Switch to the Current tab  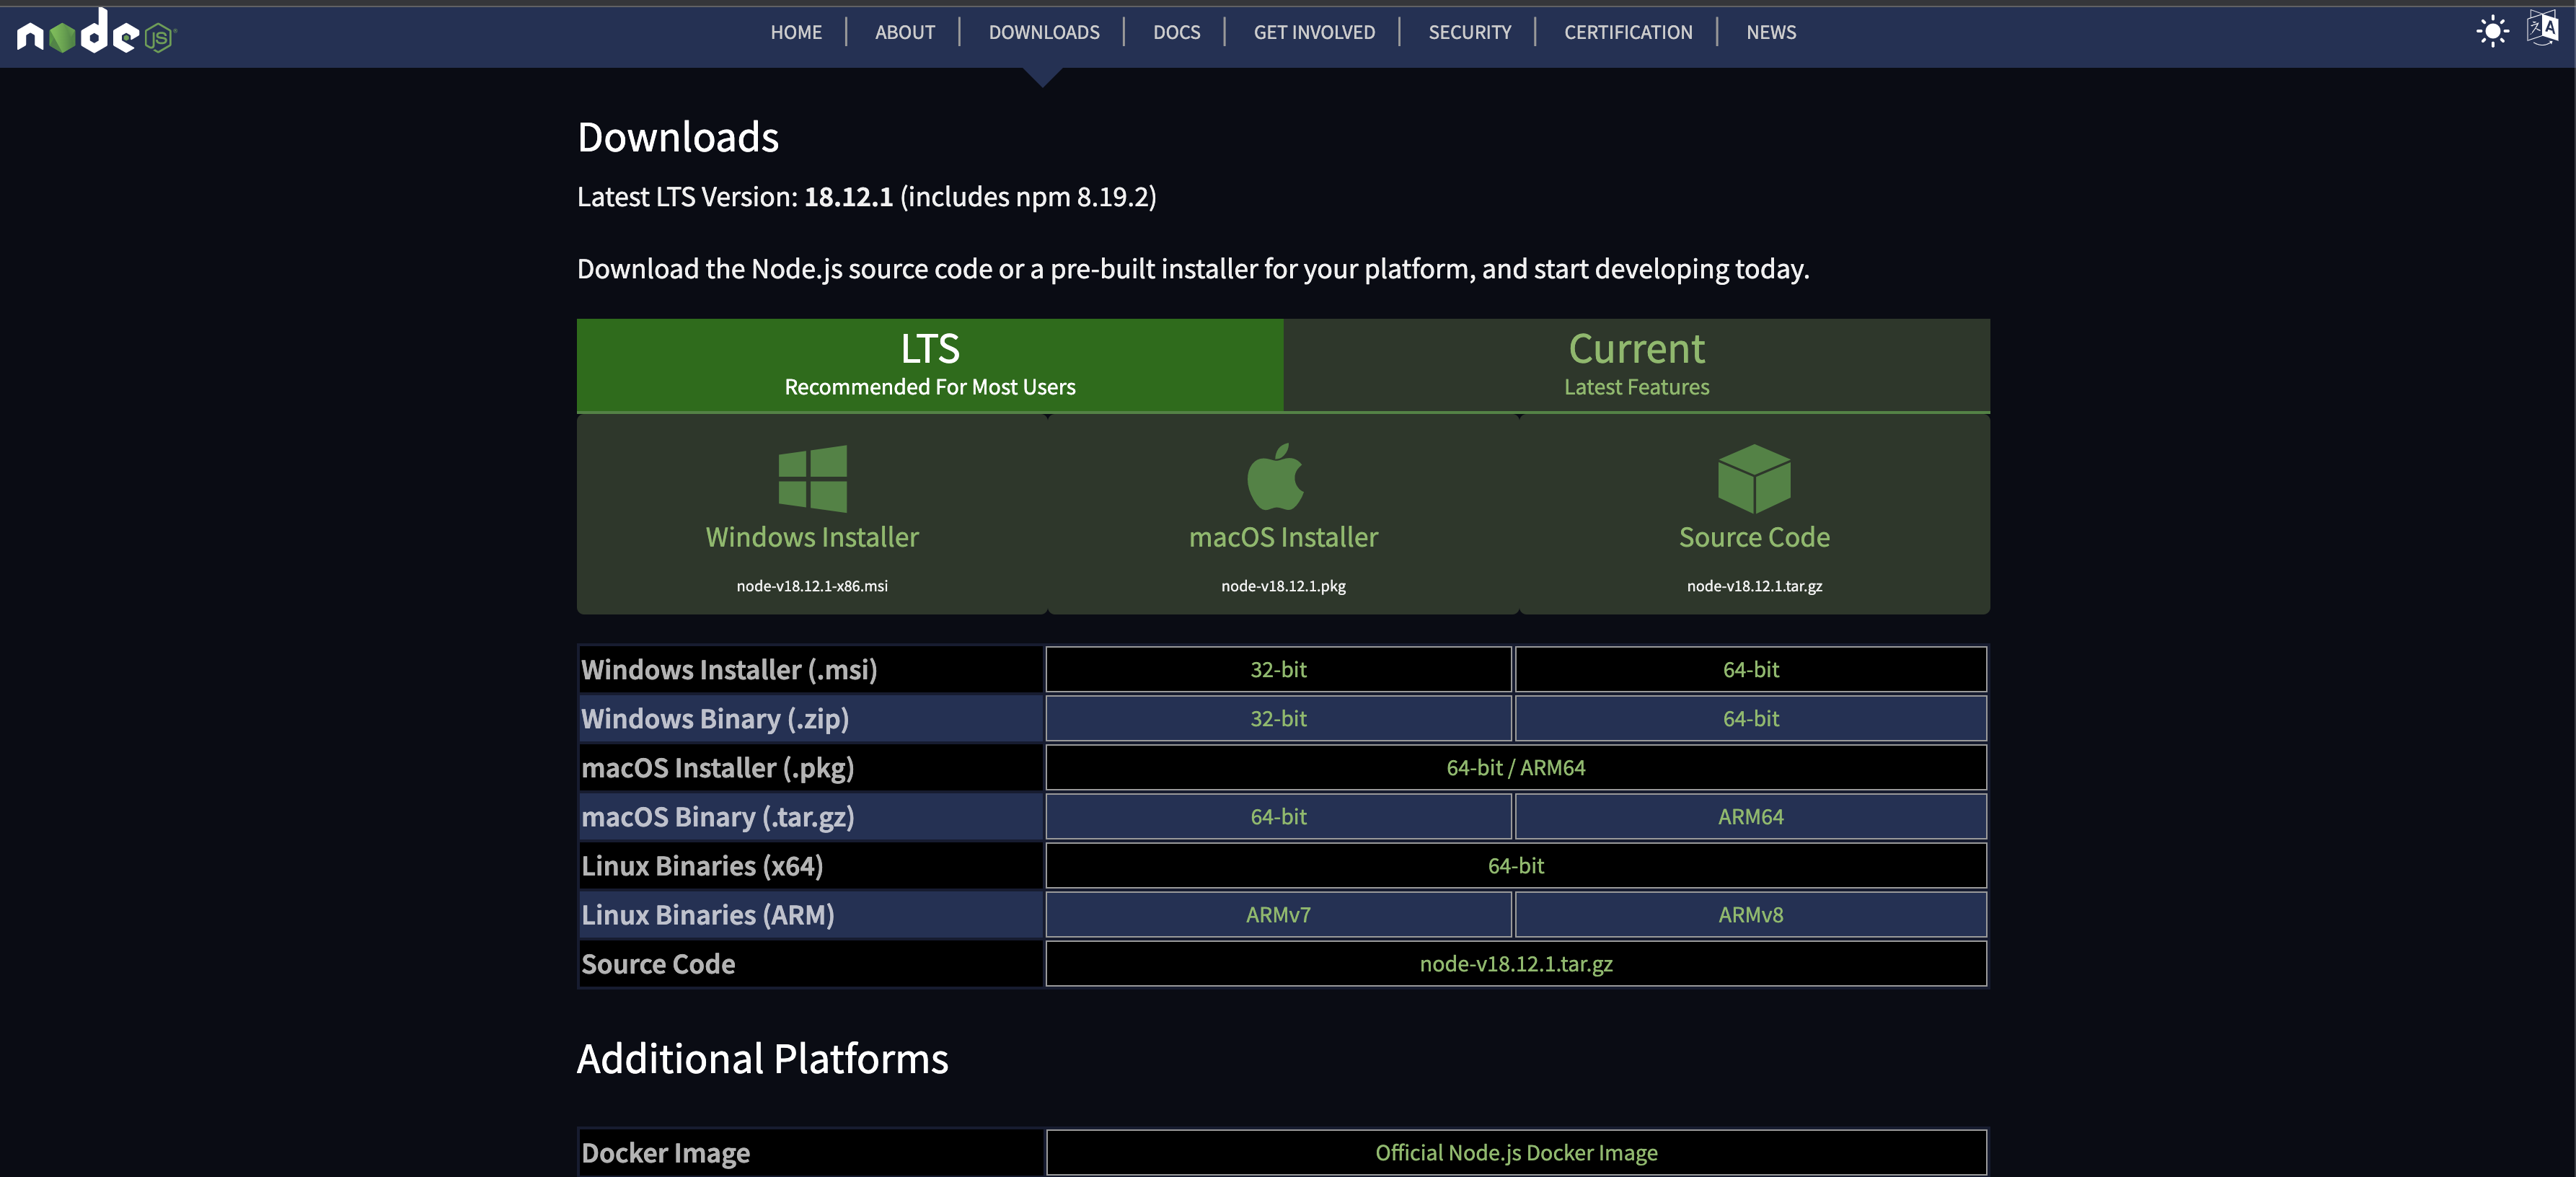[1637, 365]
